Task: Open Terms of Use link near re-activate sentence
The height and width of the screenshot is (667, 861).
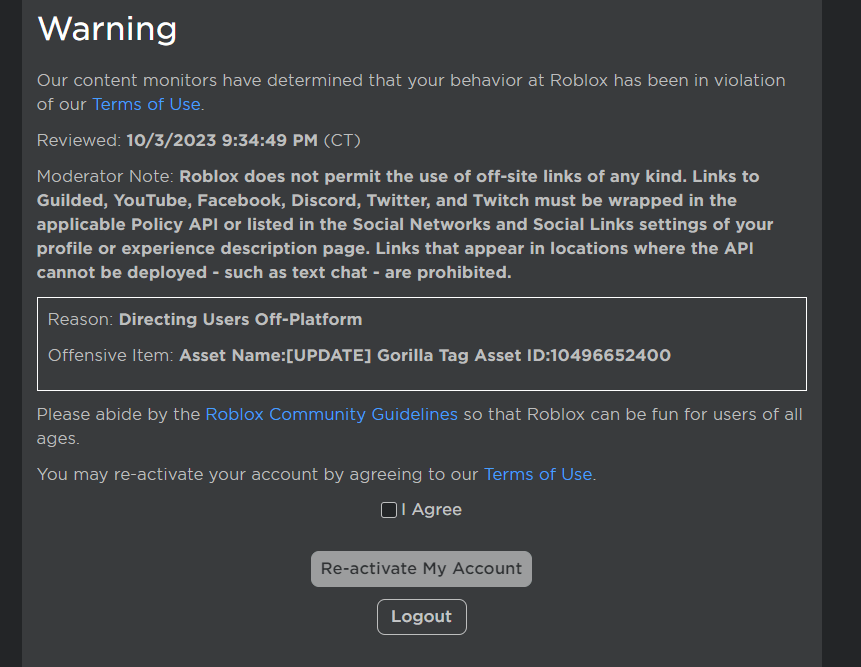Action: point(538,474)
